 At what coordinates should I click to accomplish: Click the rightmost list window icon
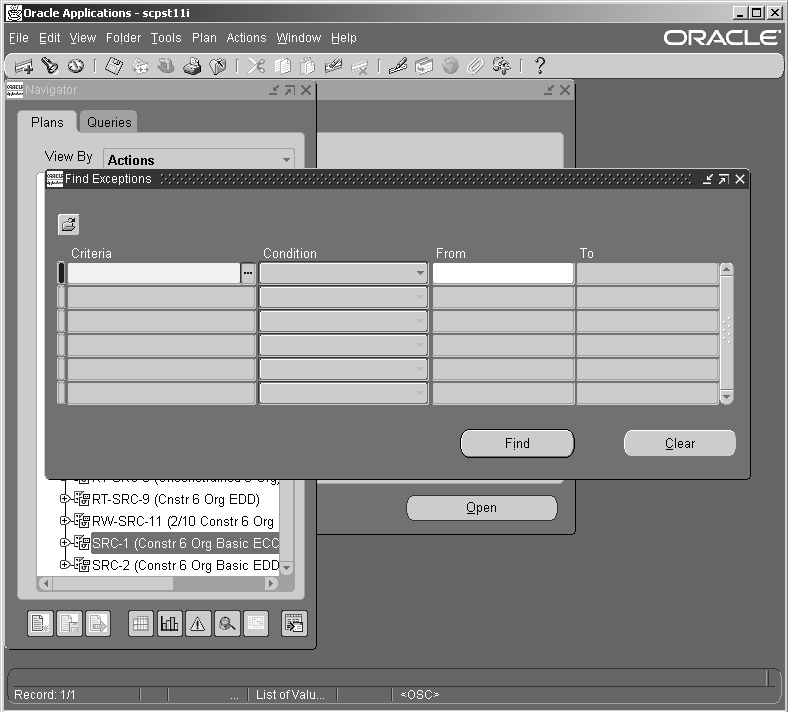pos(294,624)
